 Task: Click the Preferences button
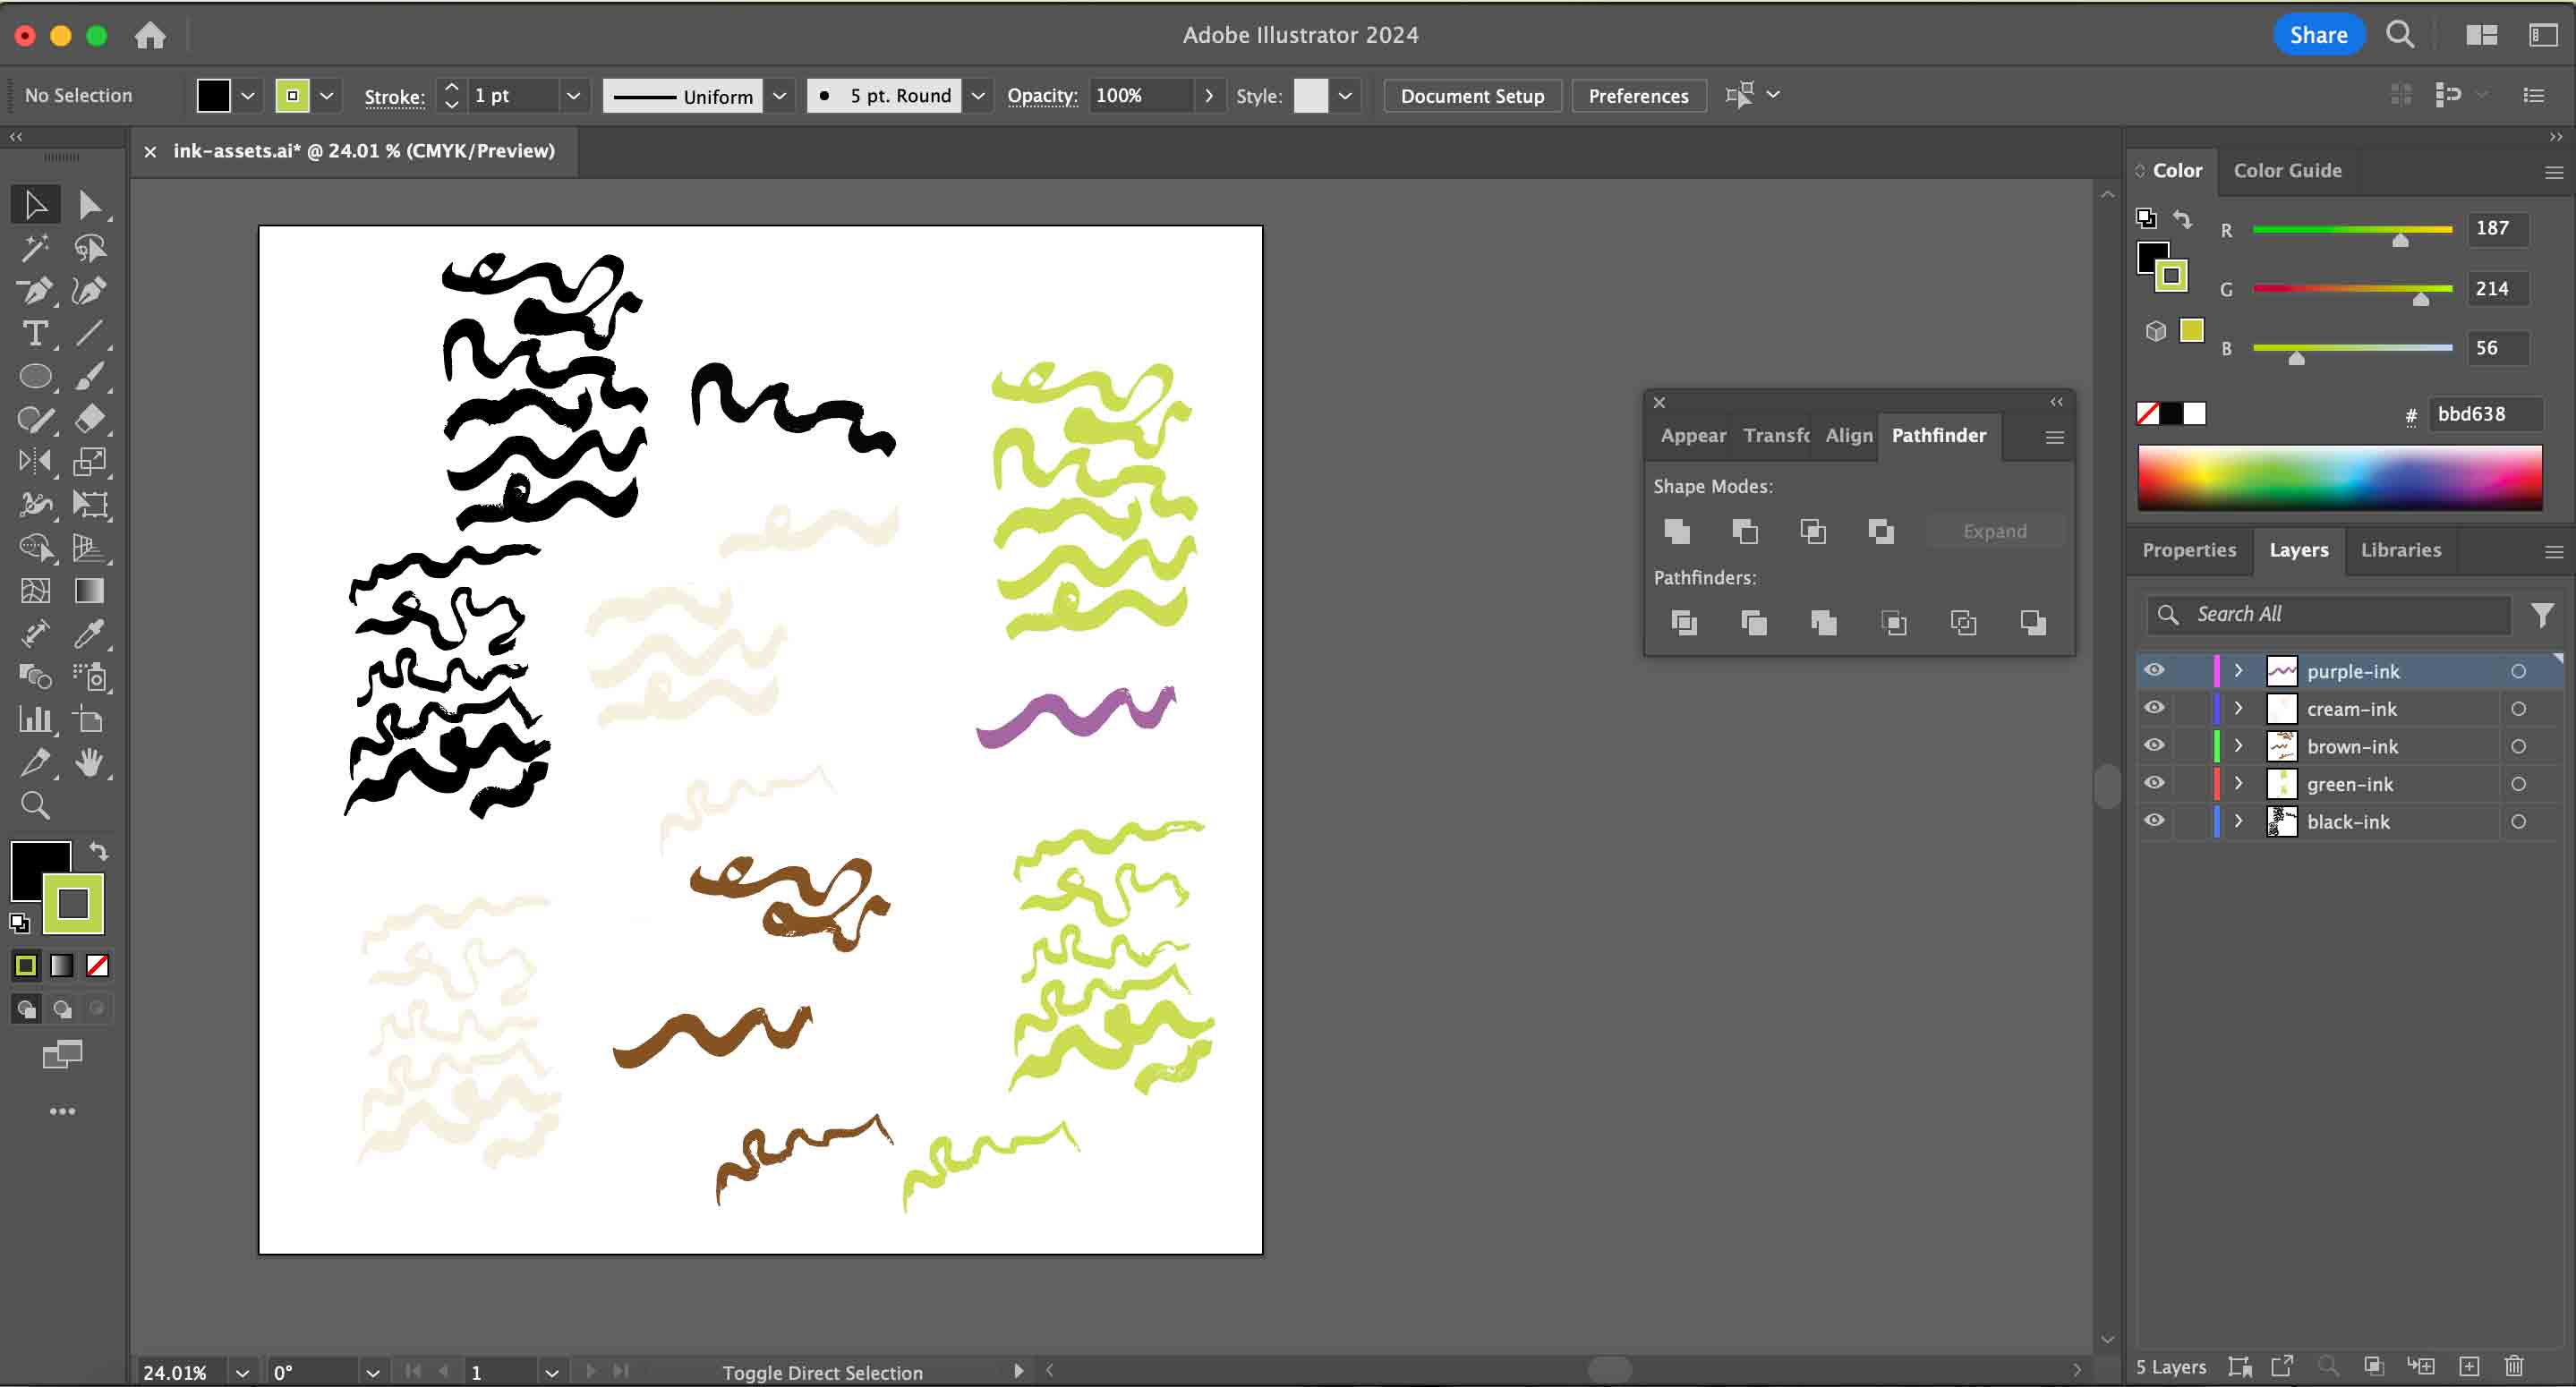pyautogui.click(x=1638, y=96)
